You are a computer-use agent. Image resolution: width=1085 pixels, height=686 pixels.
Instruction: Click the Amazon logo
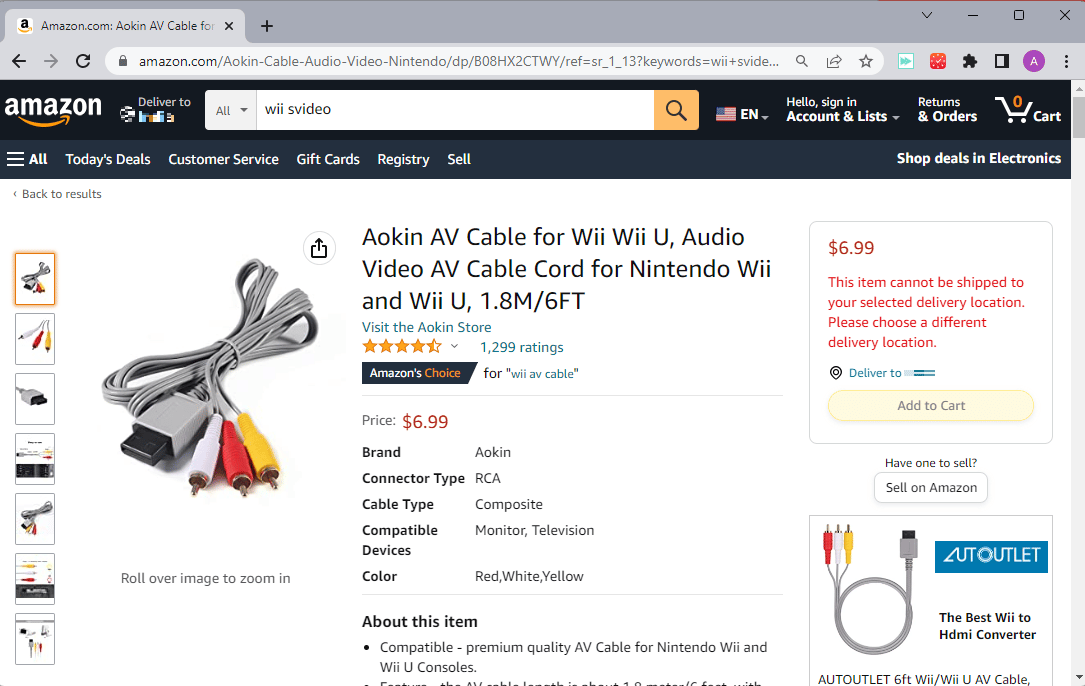coord(53,110)
